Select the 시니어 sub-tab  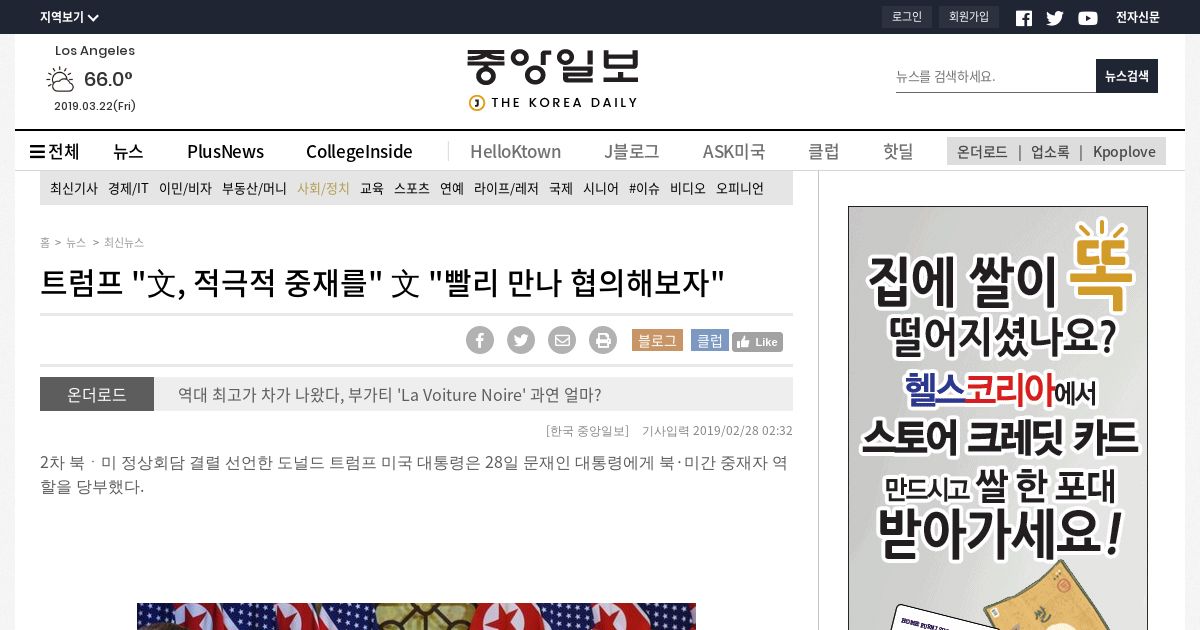point(601,188)
